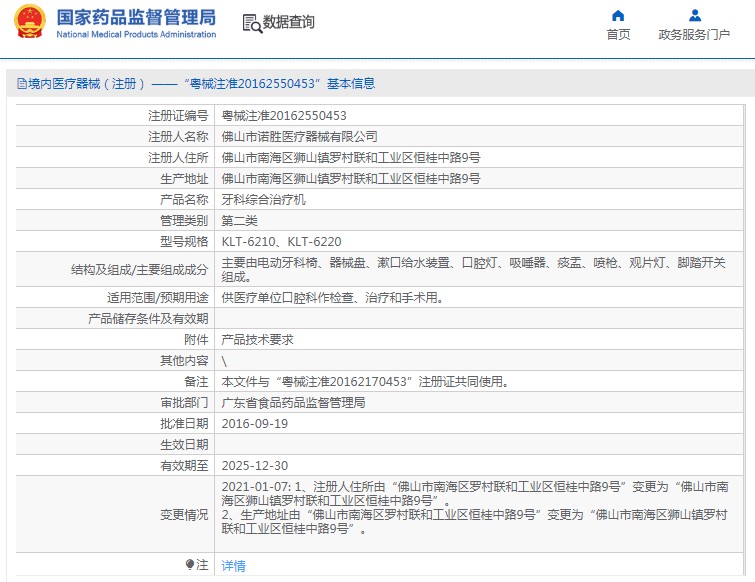Click the 批准日期 label
755x582 pixels.
(x=184, y=424)
